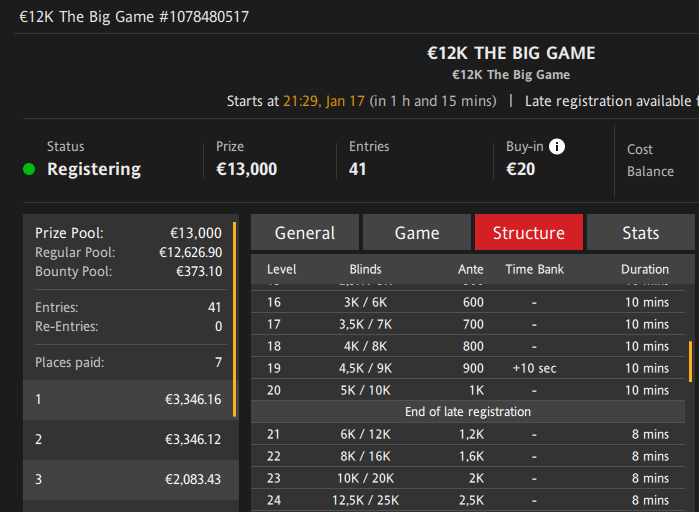Click the first place prize row

tap(128, 399)
